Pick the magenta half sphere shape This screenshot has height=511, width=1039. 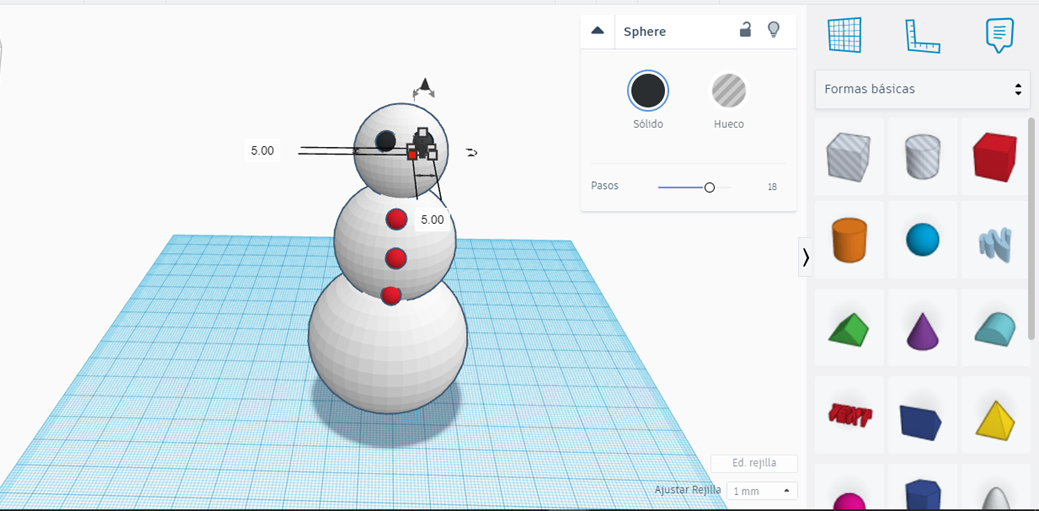[x=849, y=502]
